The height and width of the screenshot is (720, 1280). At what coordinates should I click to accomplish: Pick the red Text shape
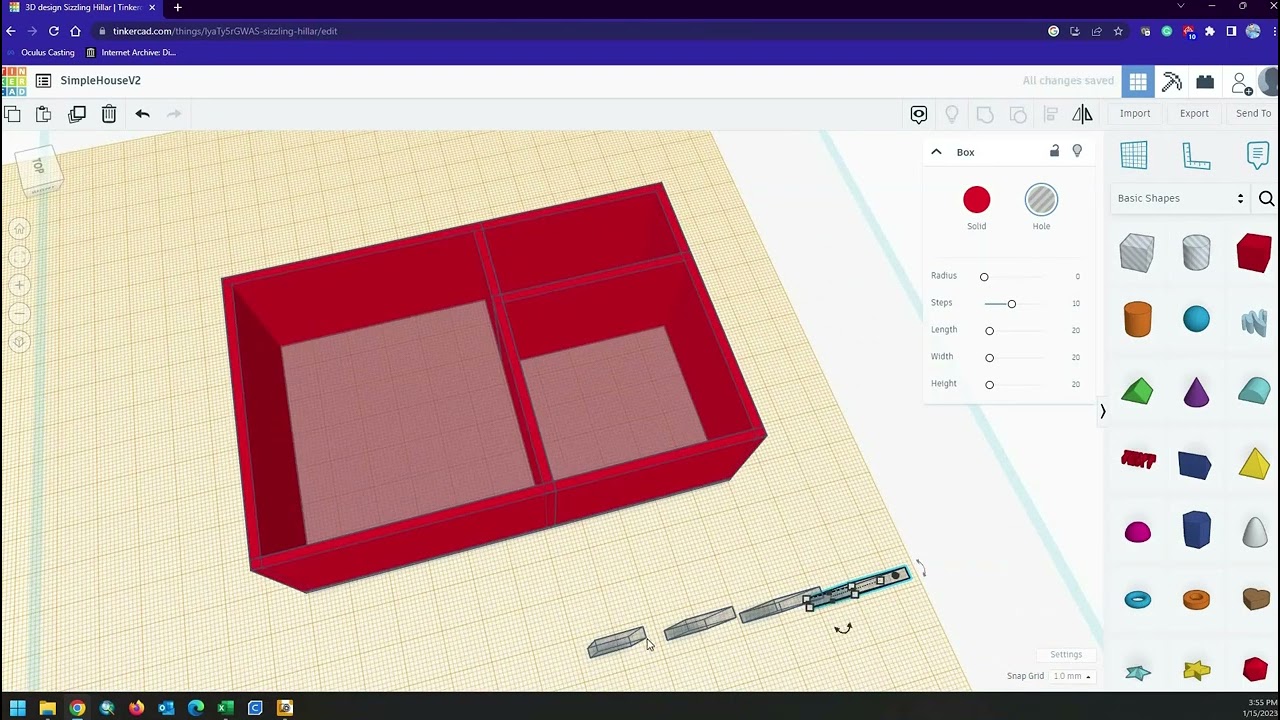pyautogui.click(x=1138, y=460)
